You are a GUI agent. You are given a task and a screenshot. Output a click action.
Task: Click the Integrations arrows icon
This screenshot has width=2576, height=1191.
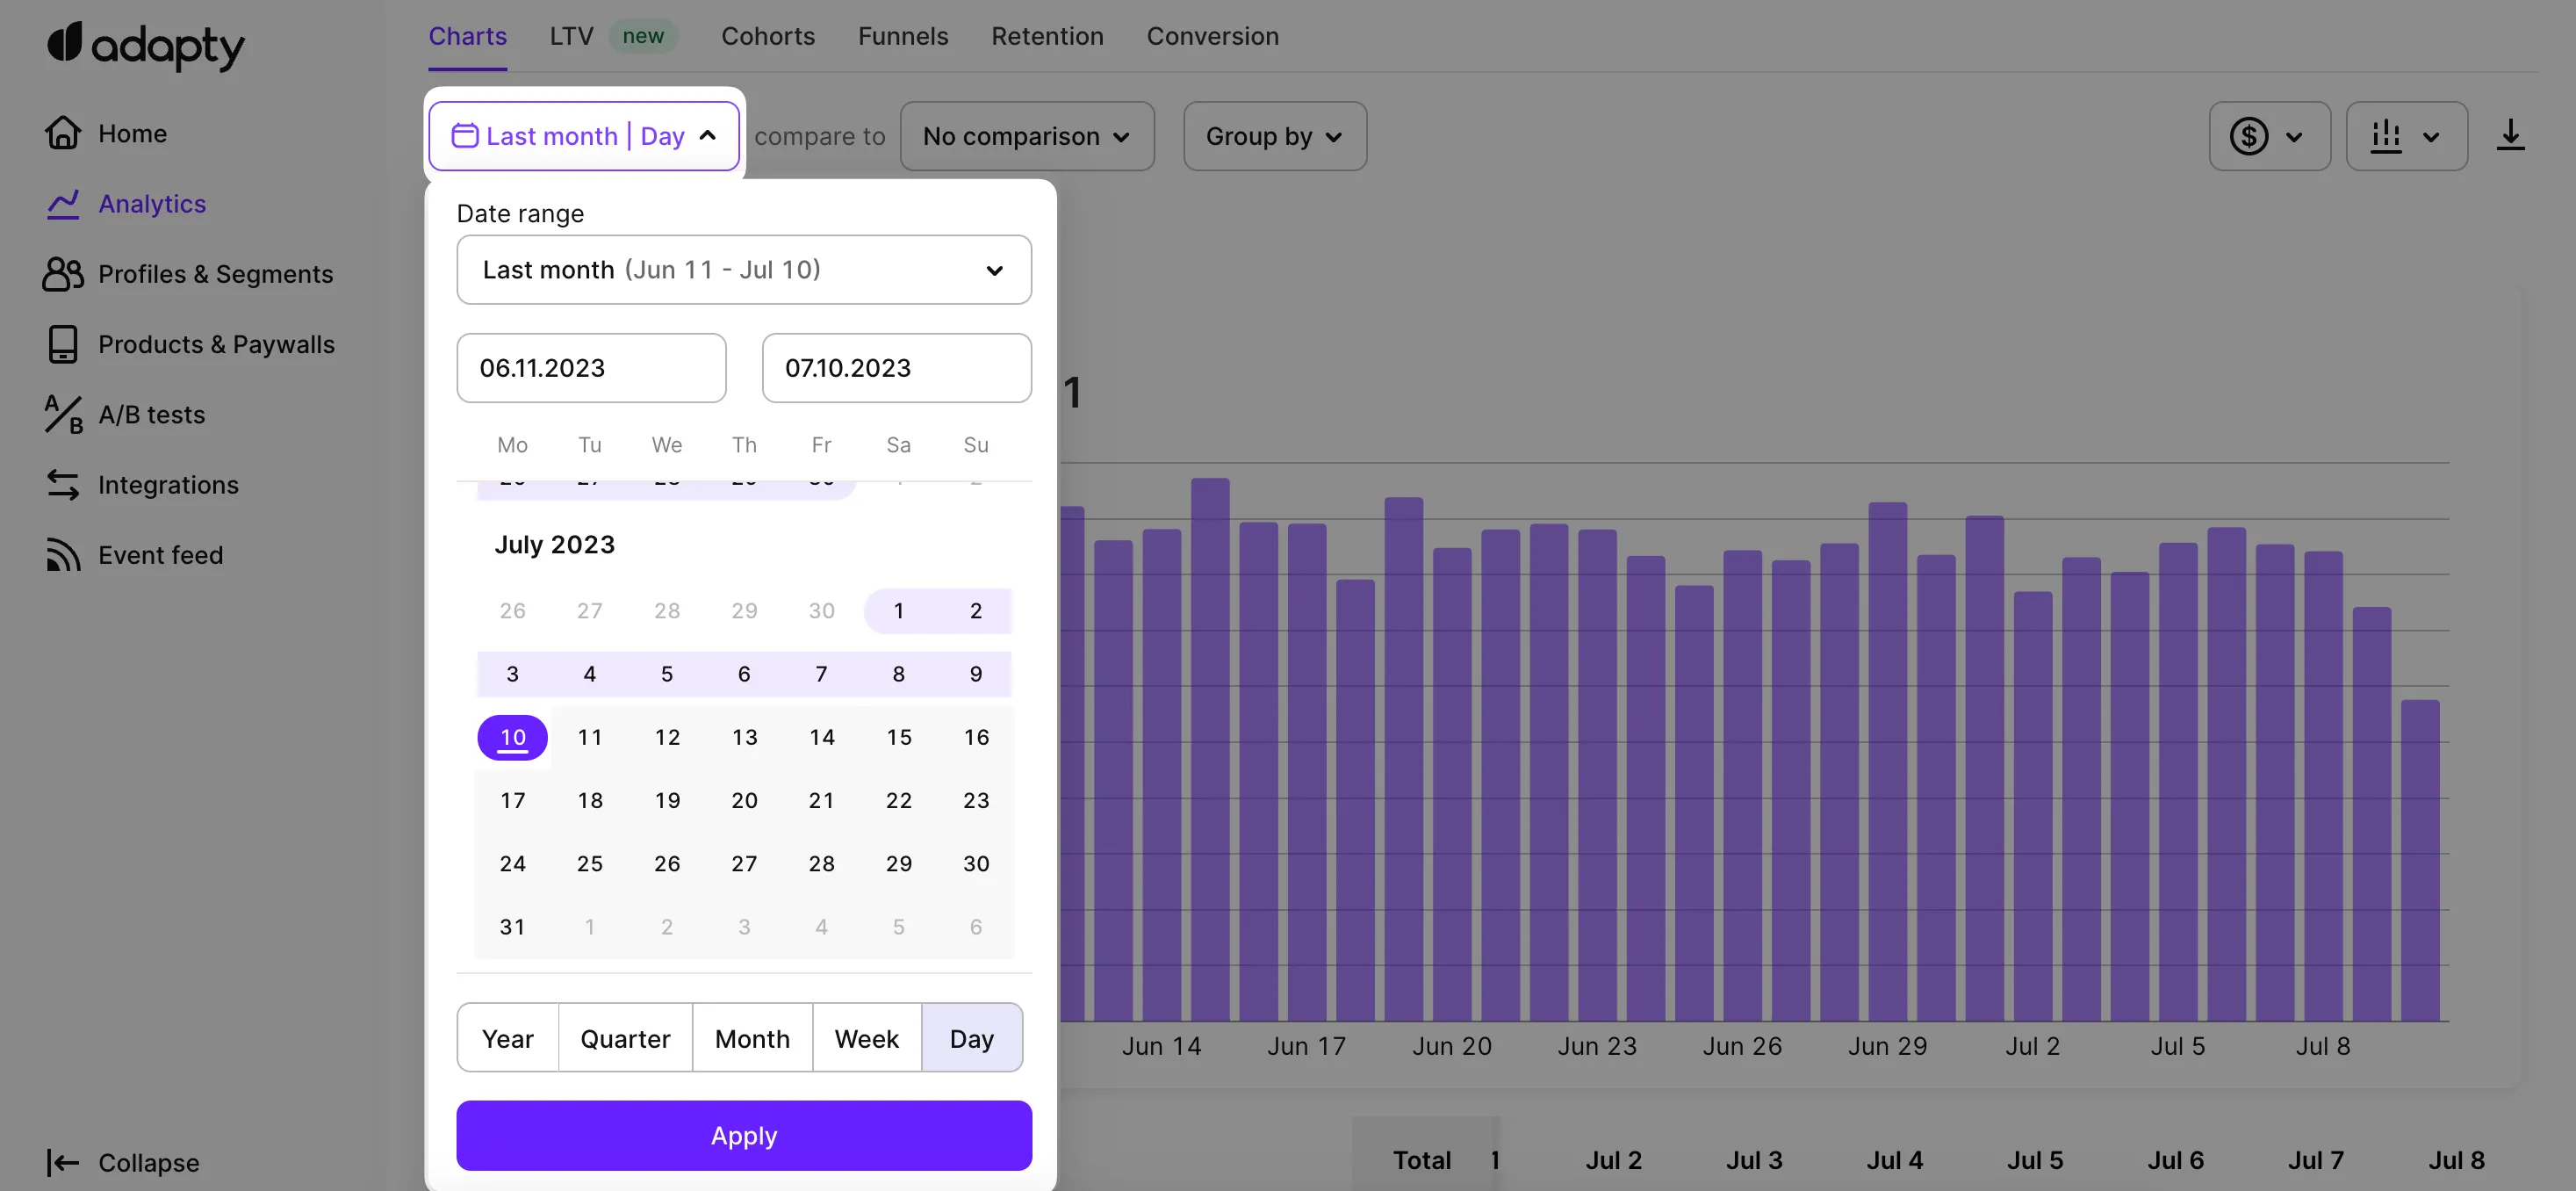pos(63,485)
